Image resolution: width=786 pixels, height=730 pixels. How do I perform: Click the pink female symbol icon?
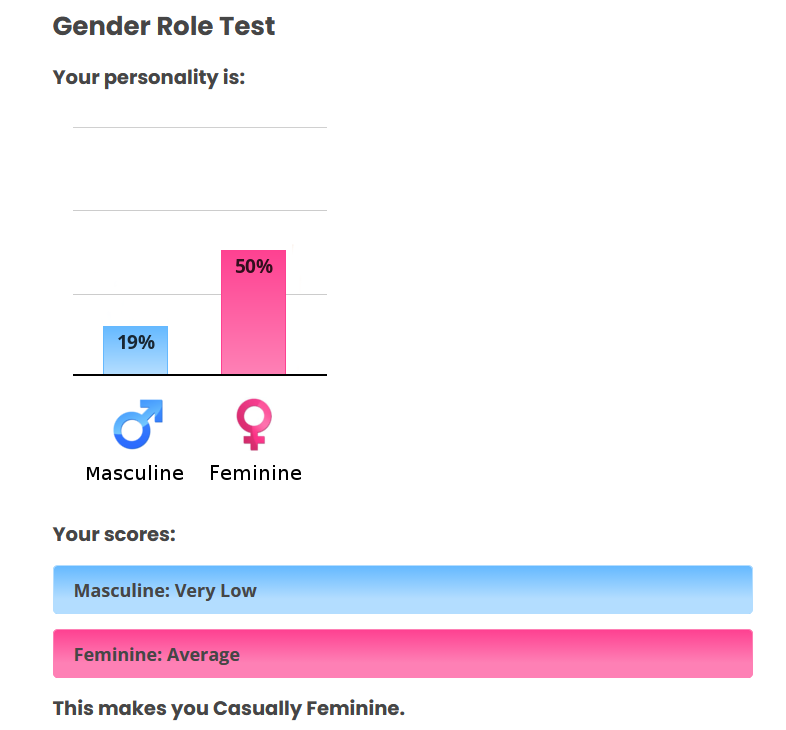pos(254,424)
